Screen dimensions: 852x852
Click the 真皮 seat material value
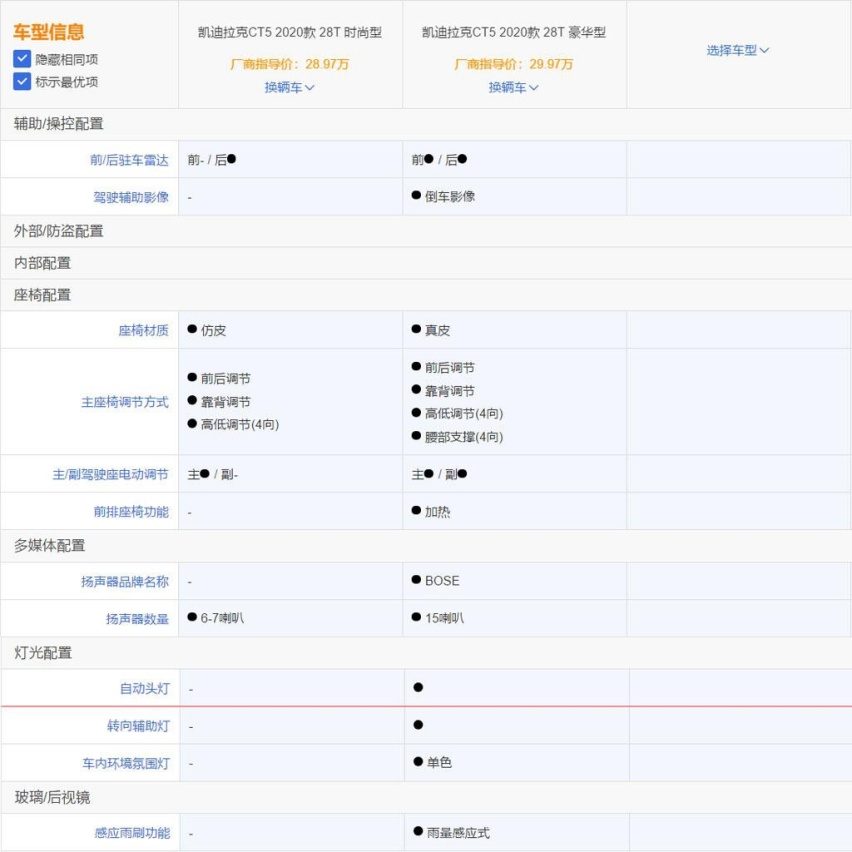[x=431, y=330]
